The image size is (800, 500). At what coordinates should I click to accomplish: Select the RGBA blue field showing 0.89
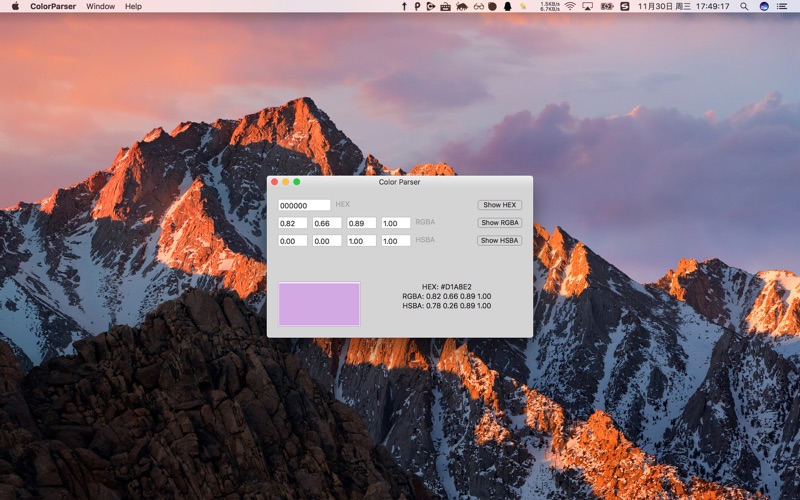(x=361, y=223)
